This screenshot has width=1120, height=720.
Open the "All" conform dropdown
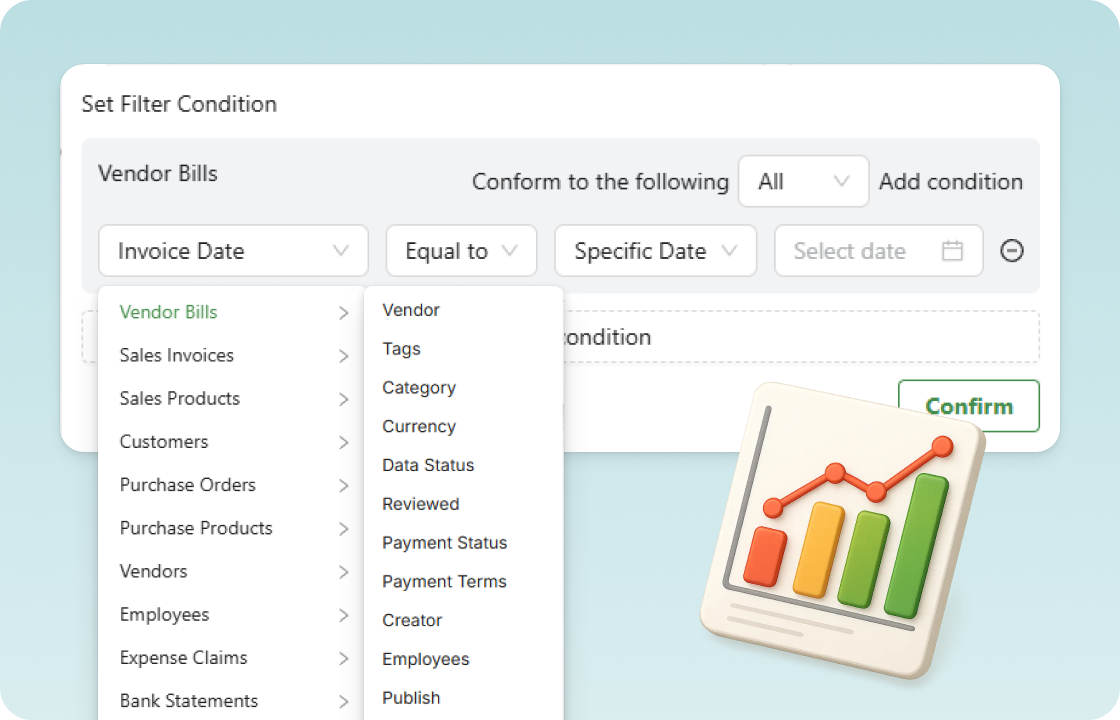point(803,181)
